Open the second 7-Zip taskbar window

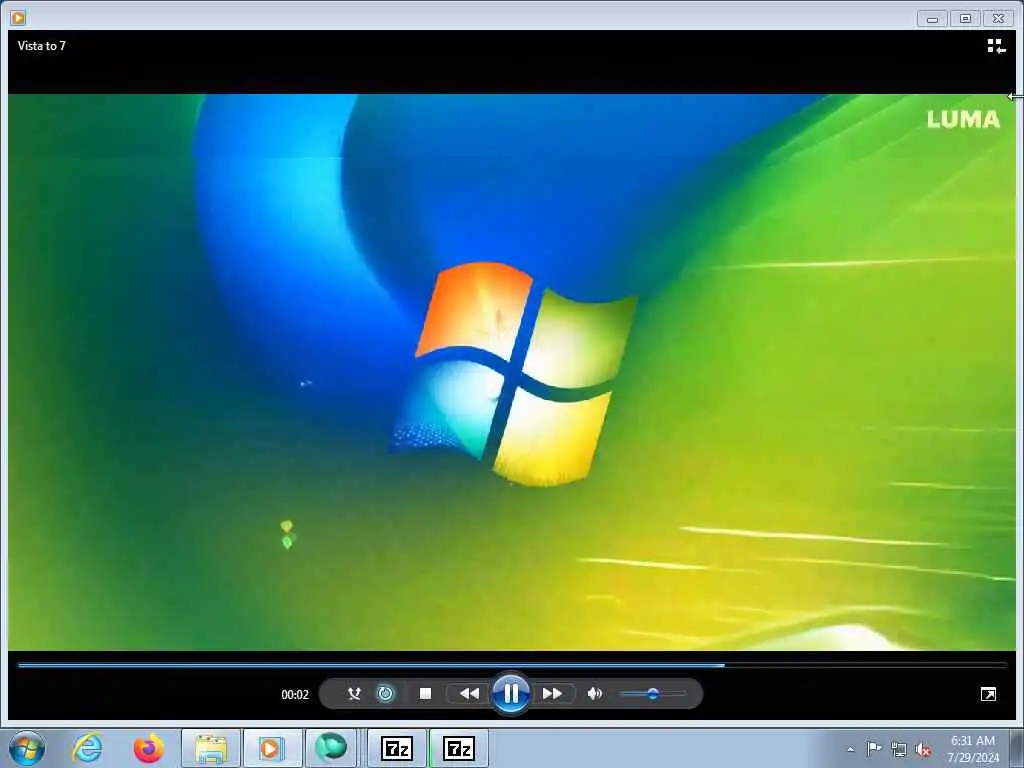[458, 748]
